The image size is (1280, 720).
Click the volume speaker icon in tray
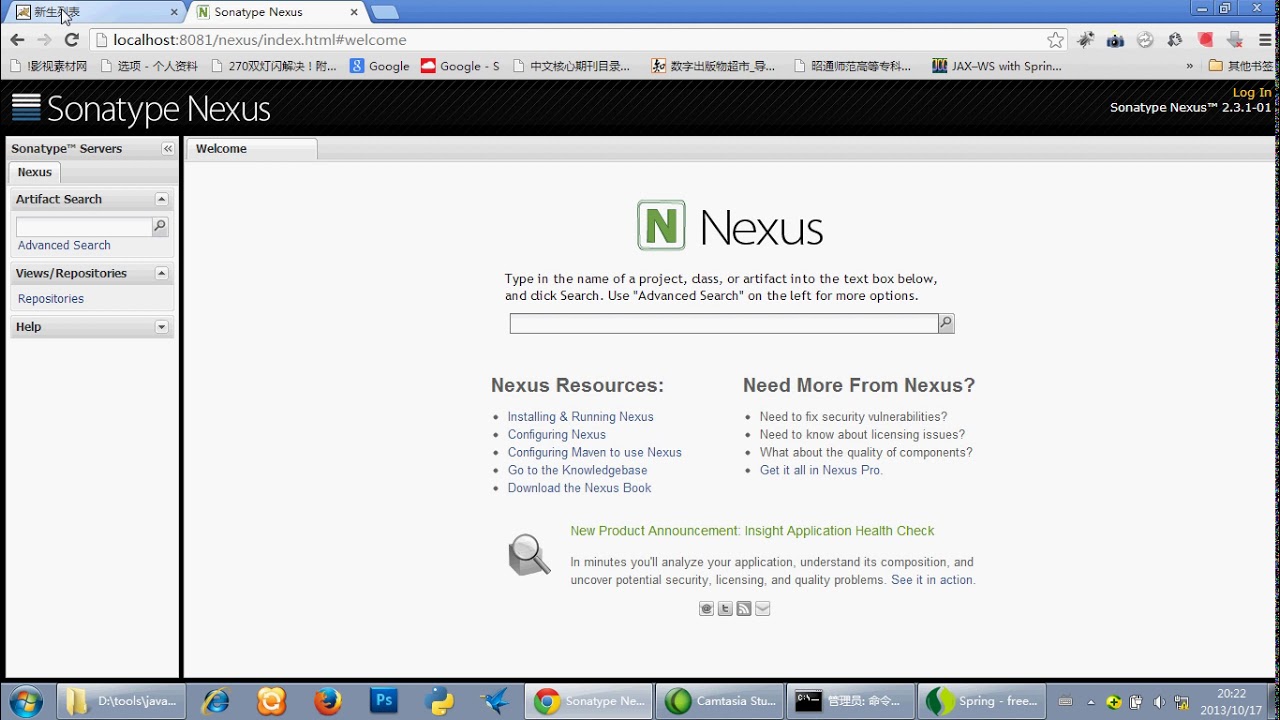coord(1159,702)
